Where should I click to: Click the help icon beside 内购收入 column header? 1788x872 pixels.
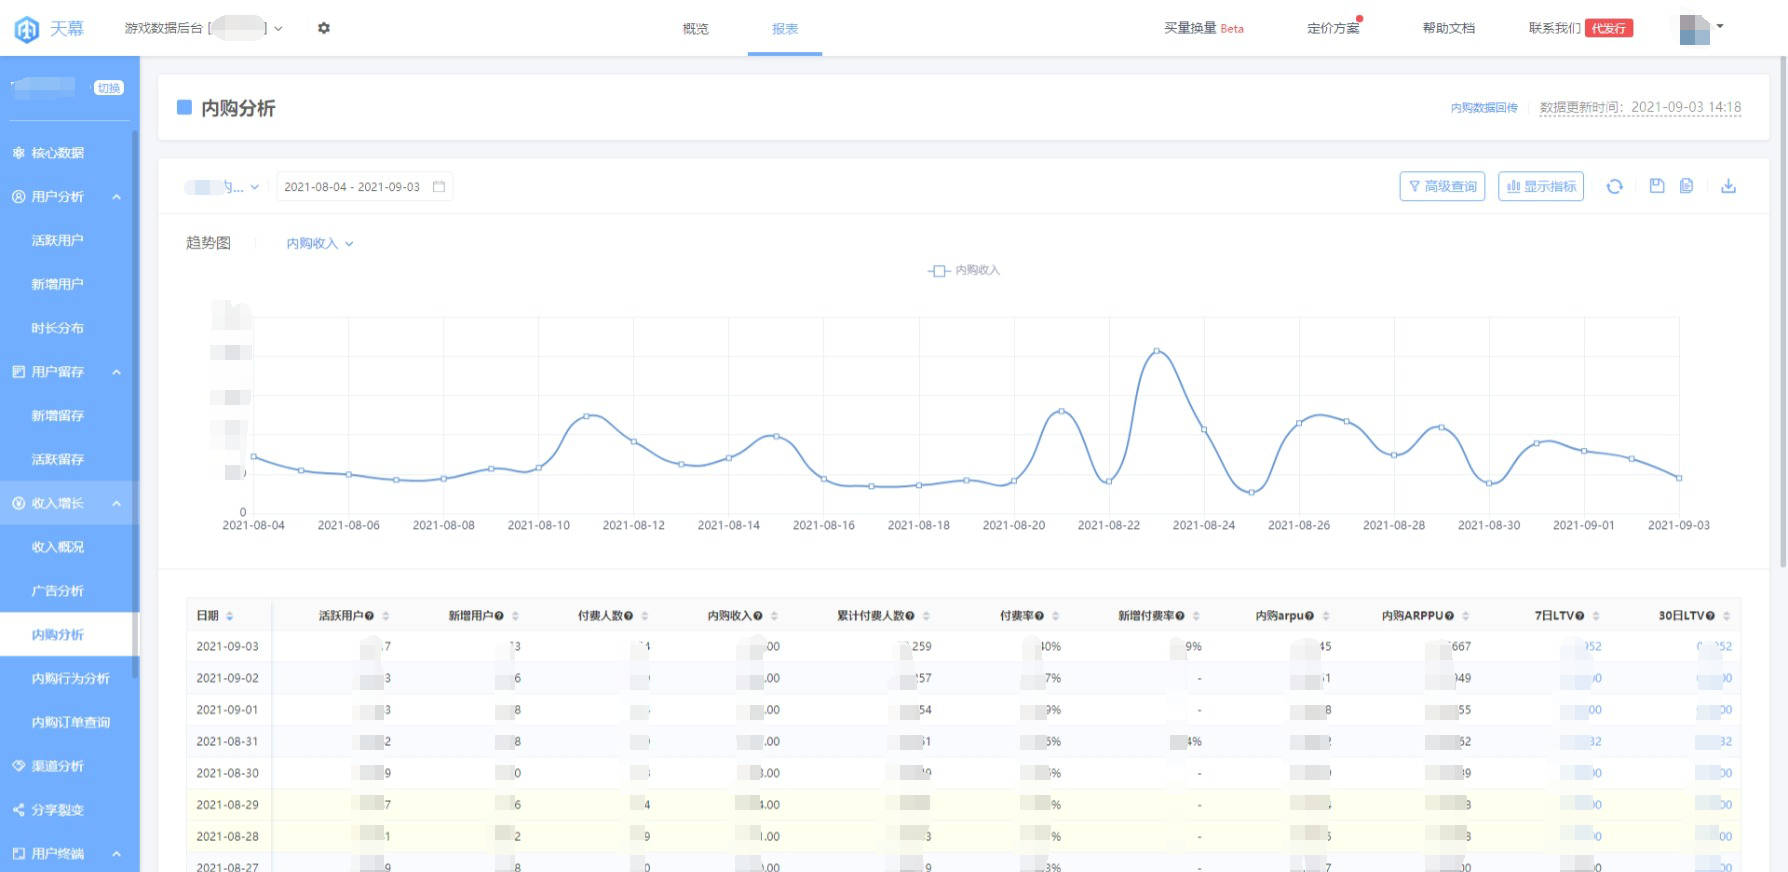[x=759, y=616]
